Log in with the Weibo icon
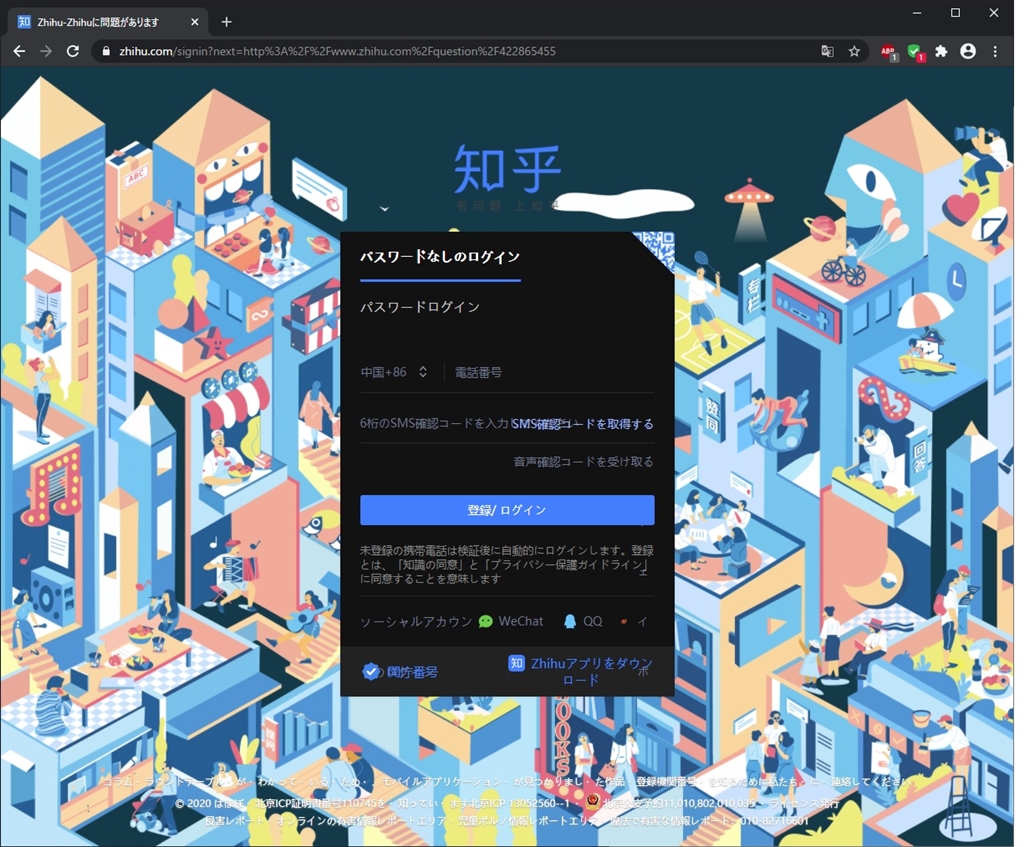The height and width of the screenshot is (847, 1024). 624,621
